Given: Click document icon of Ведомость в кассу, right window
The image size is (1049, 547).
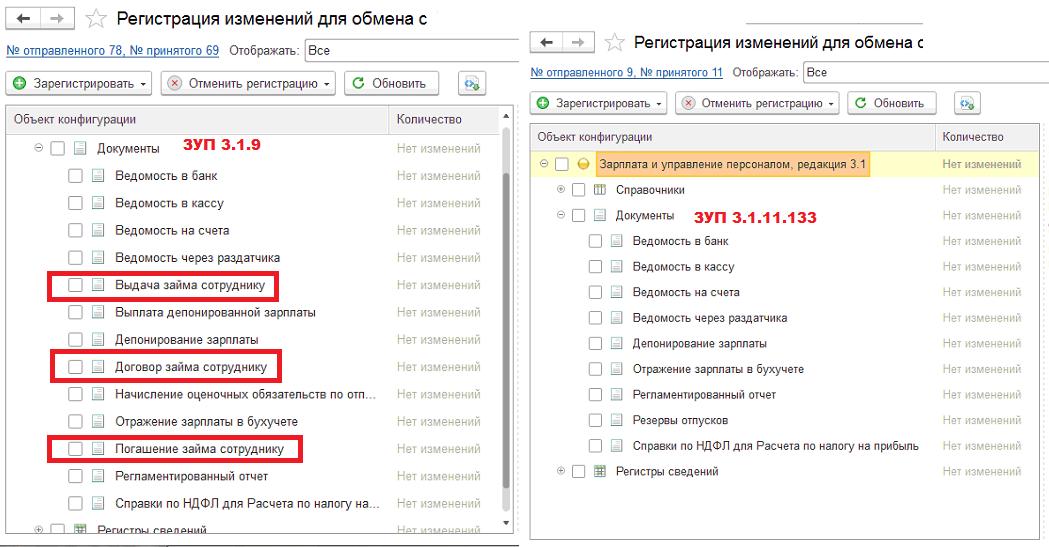Looking at the screenshot, I should click(617, 267).
